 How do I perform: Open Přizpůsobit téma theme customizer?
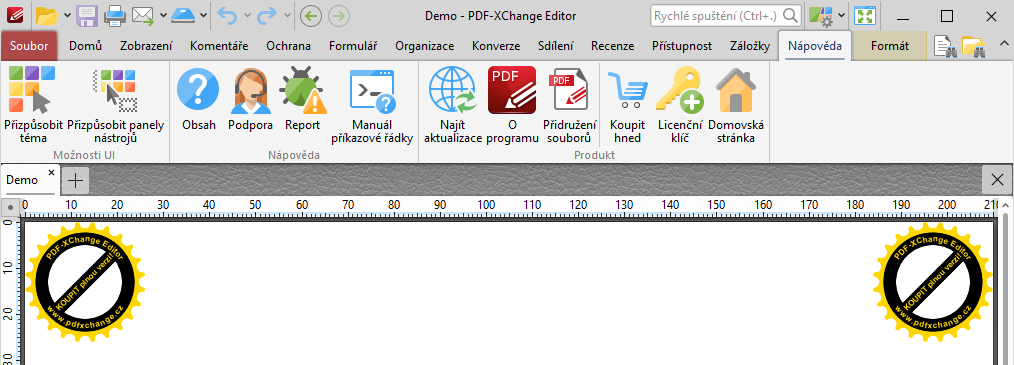click(33, 105)
